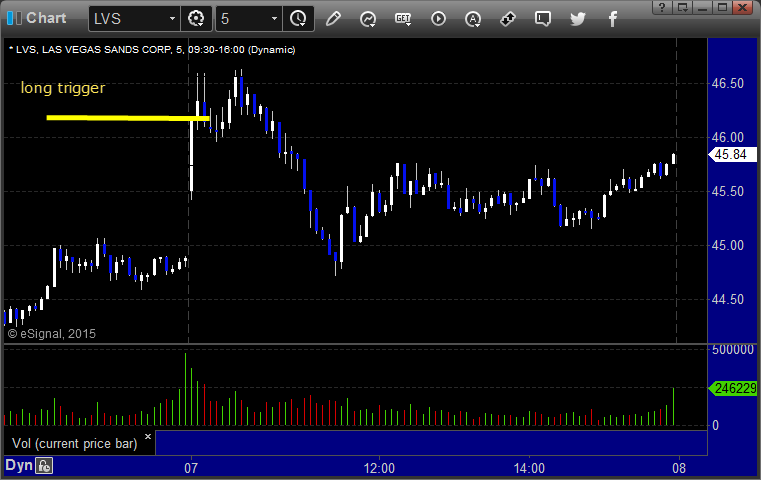Image resolution: width=761 pixels, height=480 pixels.
Task: Close the chart window
Action: (x=743, y=7)
